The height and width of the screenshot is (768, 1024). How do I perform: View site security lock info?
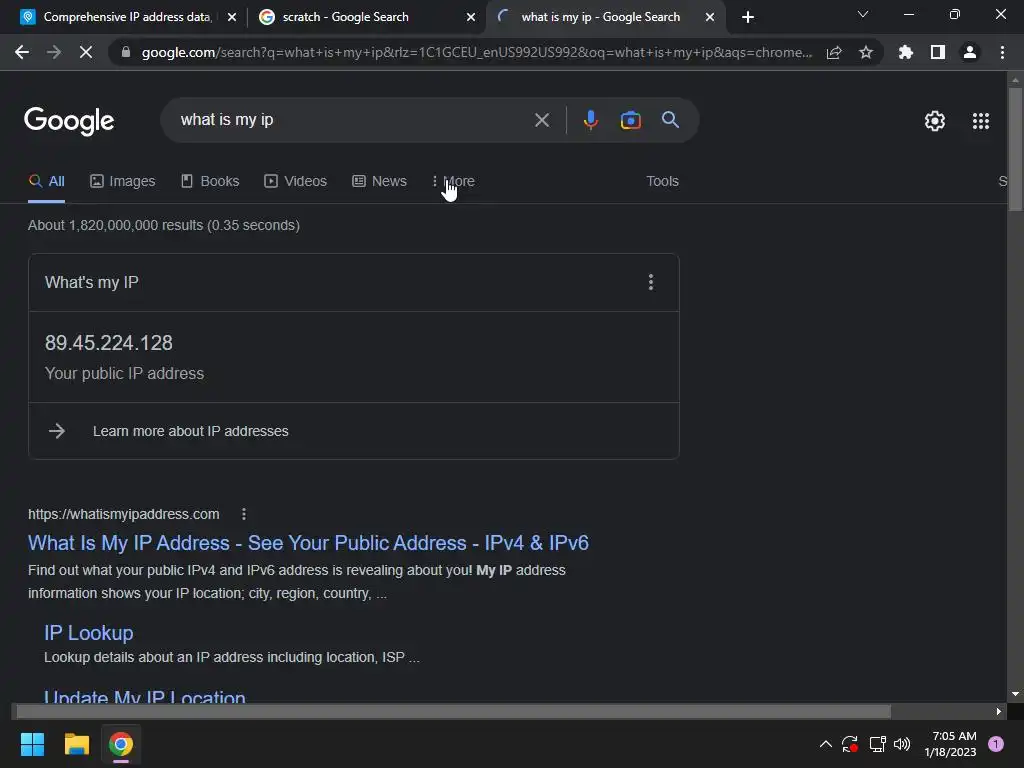tap(126, 52)
